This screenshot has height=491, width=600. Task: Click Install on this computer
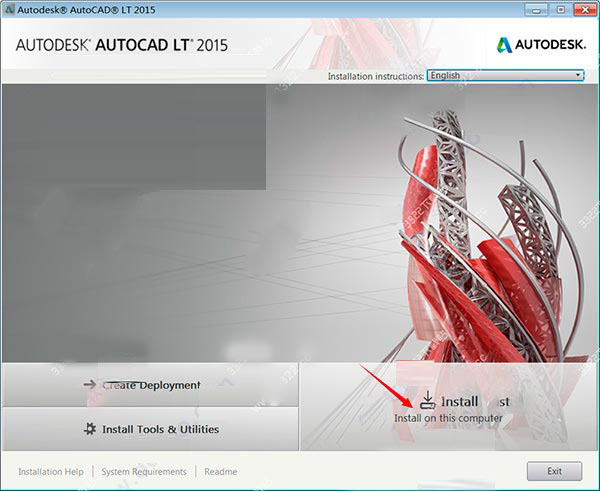448,407
